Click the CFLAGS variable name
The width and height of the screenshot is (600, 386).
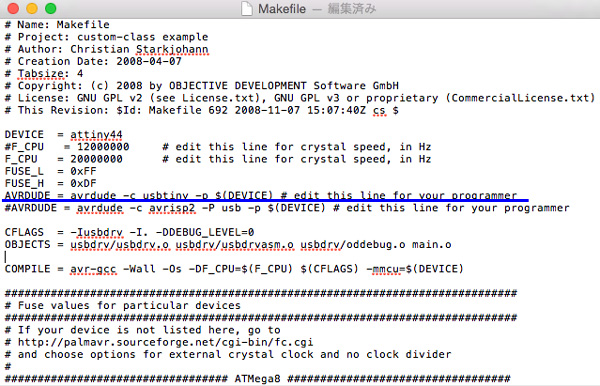pyautogui.click(x=24, y=233)
